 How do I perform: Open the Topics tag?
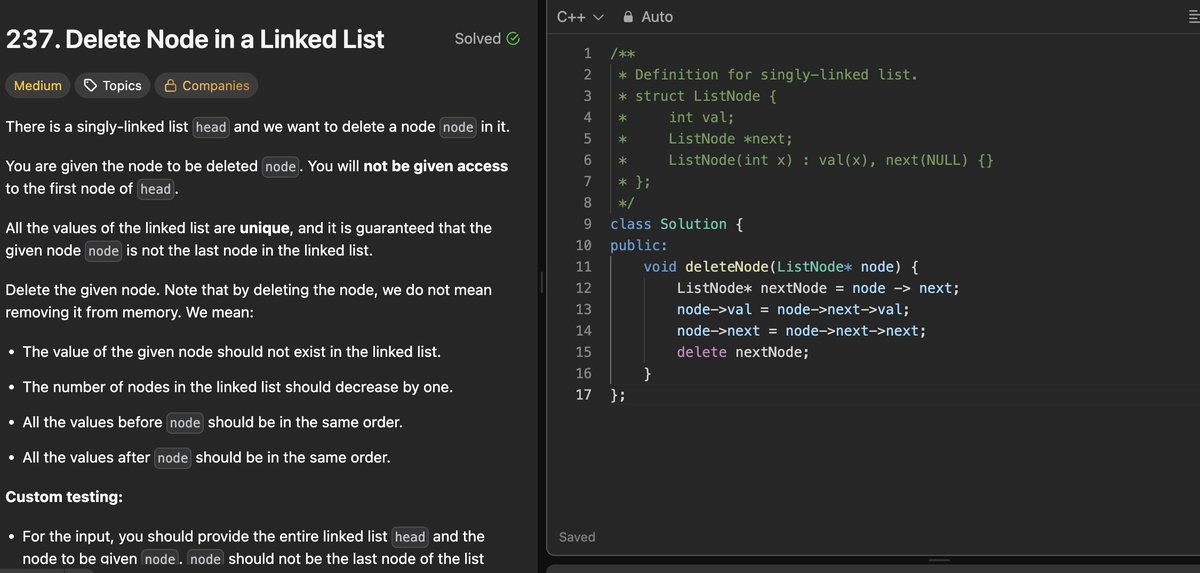click(x=112, y=86)
